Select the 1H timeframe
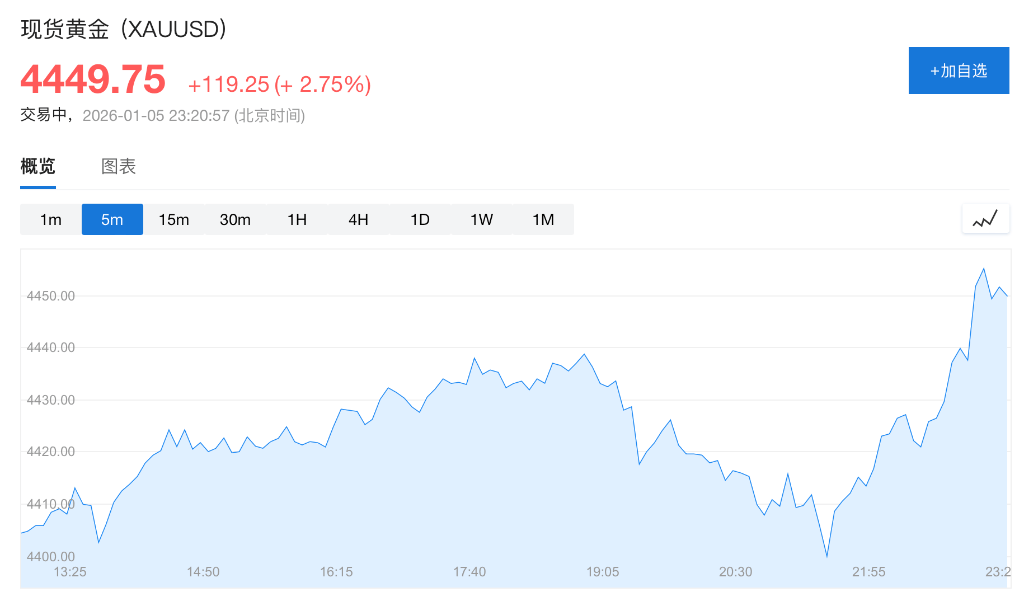Screen dimensions: 1024x606 [297, 220]
